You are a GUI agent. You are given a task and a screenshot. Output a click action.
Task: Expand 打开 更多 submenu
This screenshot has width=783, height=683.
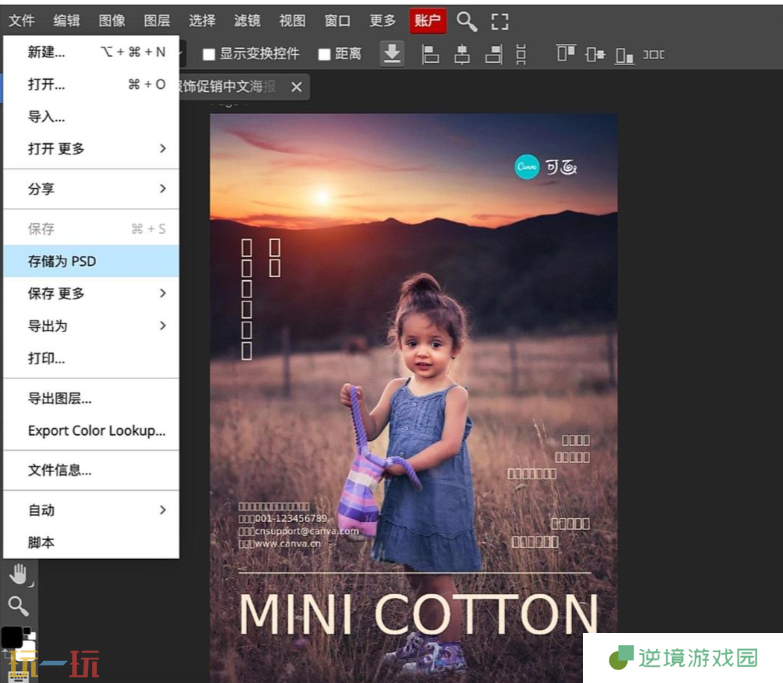(91, 149)
